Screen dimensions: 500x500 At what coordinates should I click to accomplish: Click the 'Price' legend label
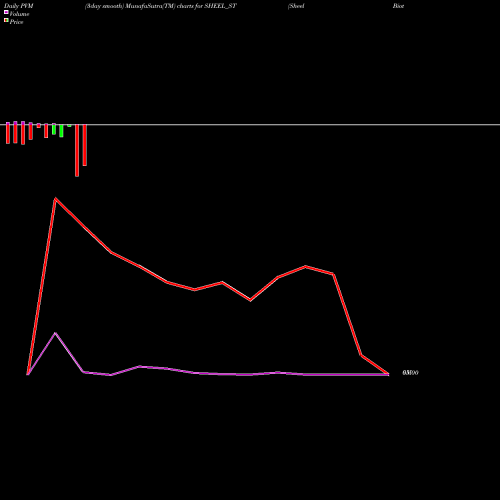click(16, 22)
